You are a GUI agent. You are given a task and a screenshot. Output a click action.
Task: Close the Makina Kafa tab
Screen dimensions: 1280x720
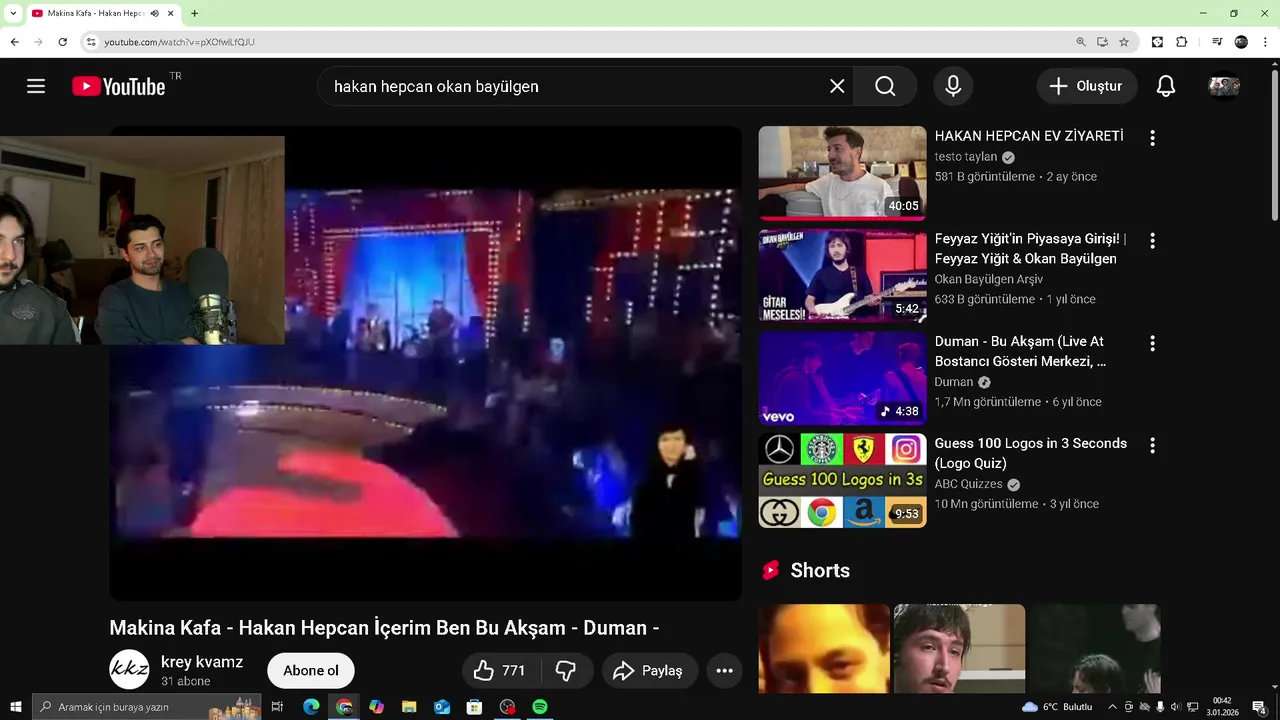[x=171, y=13]
